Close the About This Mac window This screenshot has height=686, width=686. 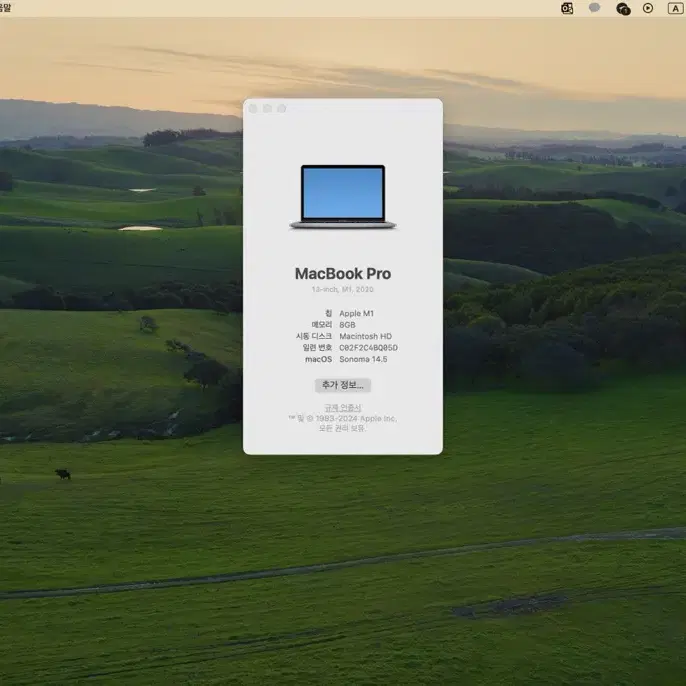point(253,108)
